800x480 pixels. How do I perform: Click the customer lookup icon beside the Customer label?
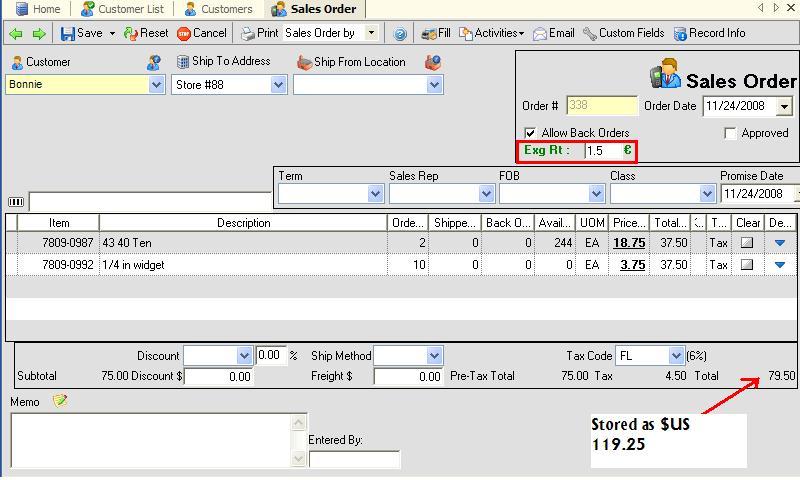click(x=154, y=62)
